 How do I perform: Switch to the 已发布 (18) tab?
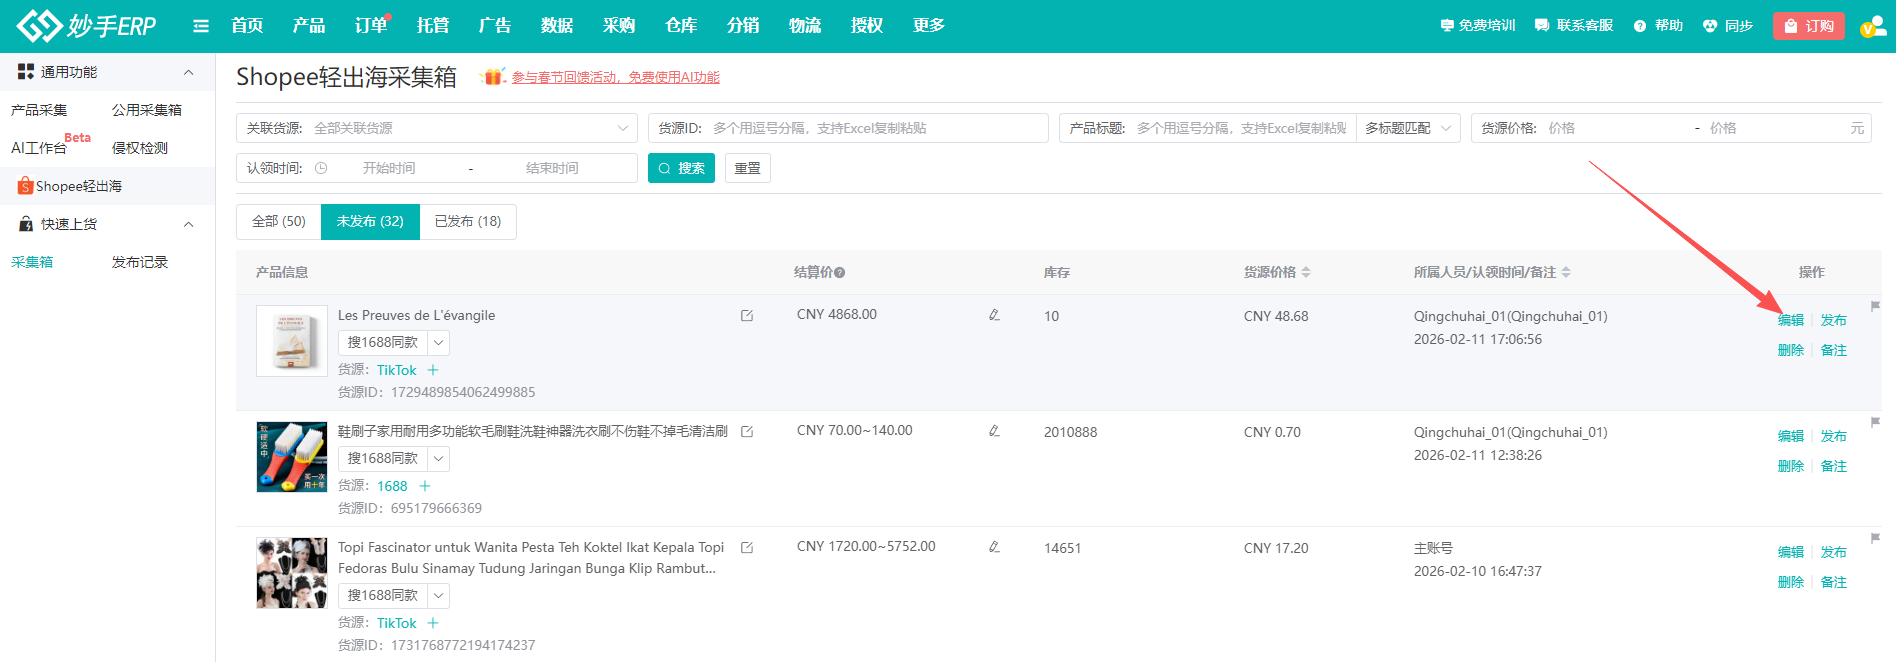tap(468, 222)
